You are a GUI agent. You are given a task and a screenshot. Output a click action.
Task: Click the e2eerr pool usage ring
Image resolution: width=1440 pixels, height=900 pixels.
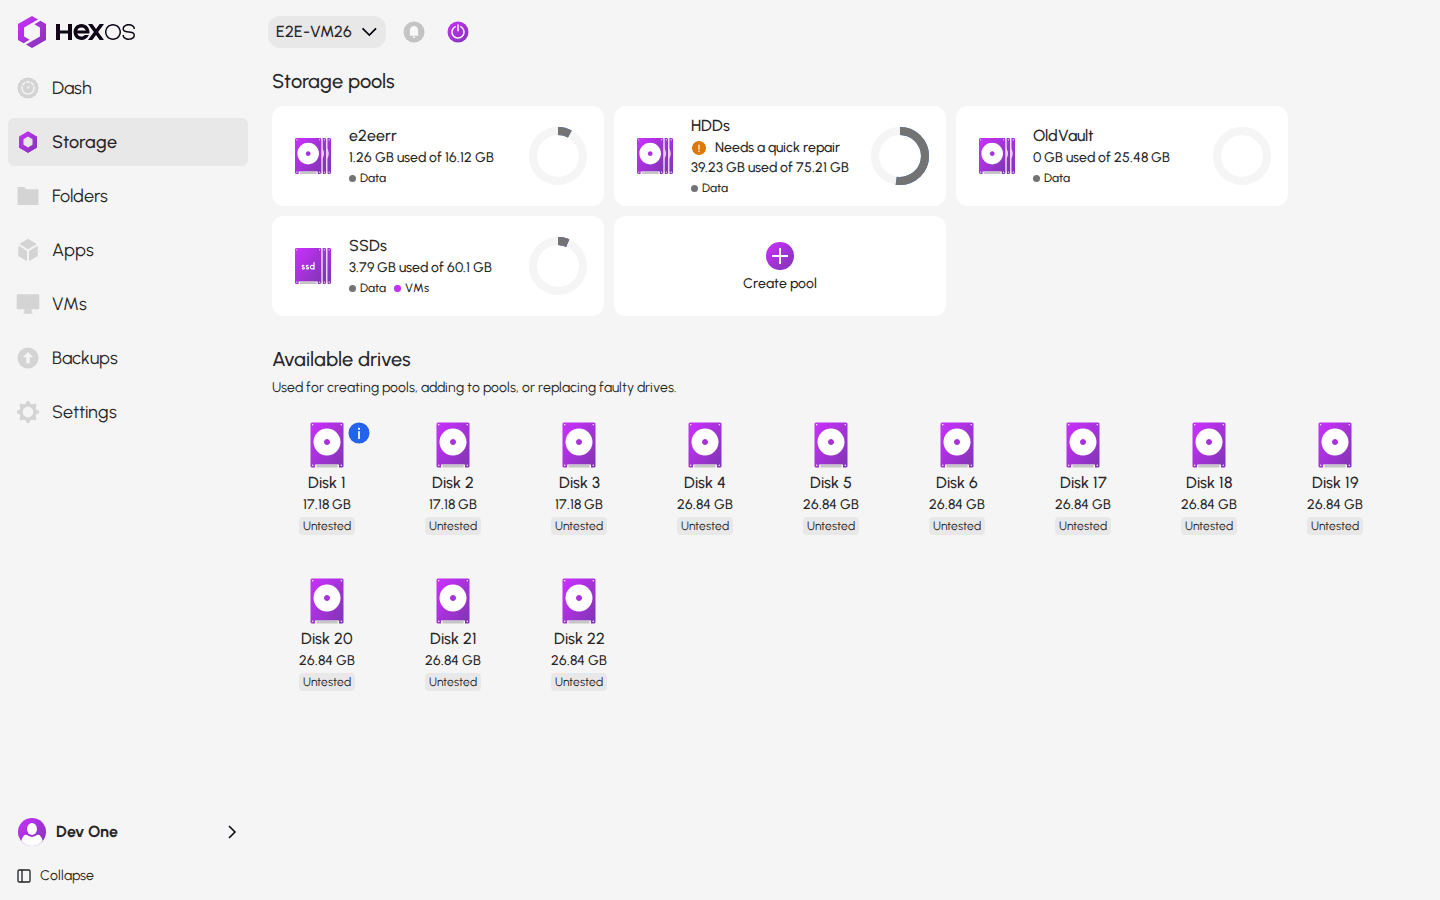pos(558,156)
